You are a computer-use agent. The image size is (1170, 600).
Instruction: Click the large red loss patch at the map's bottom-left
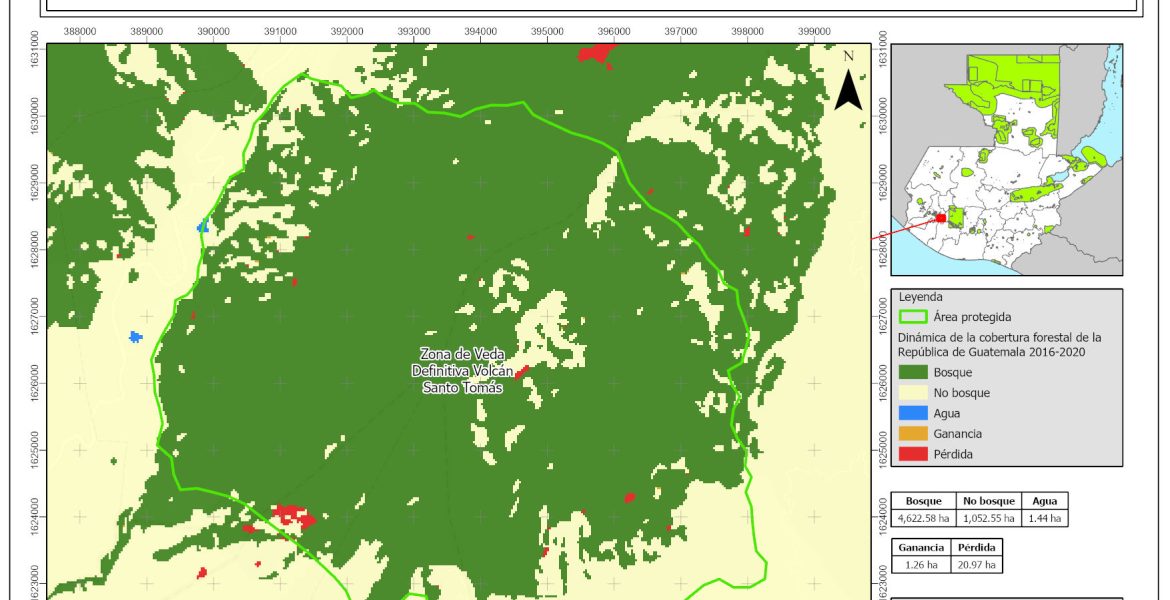tap(293, 516)
